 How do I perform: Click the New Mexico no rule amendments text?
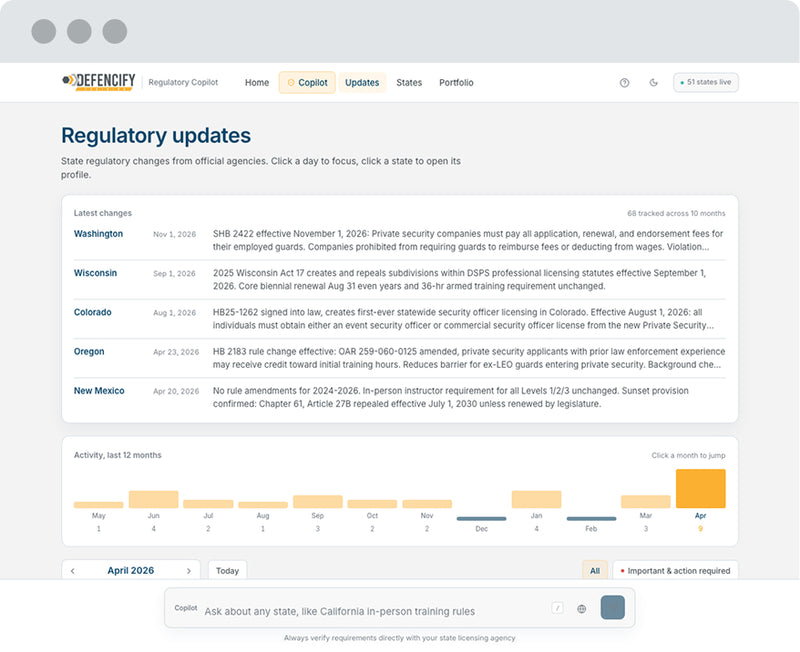pos(451,397)
